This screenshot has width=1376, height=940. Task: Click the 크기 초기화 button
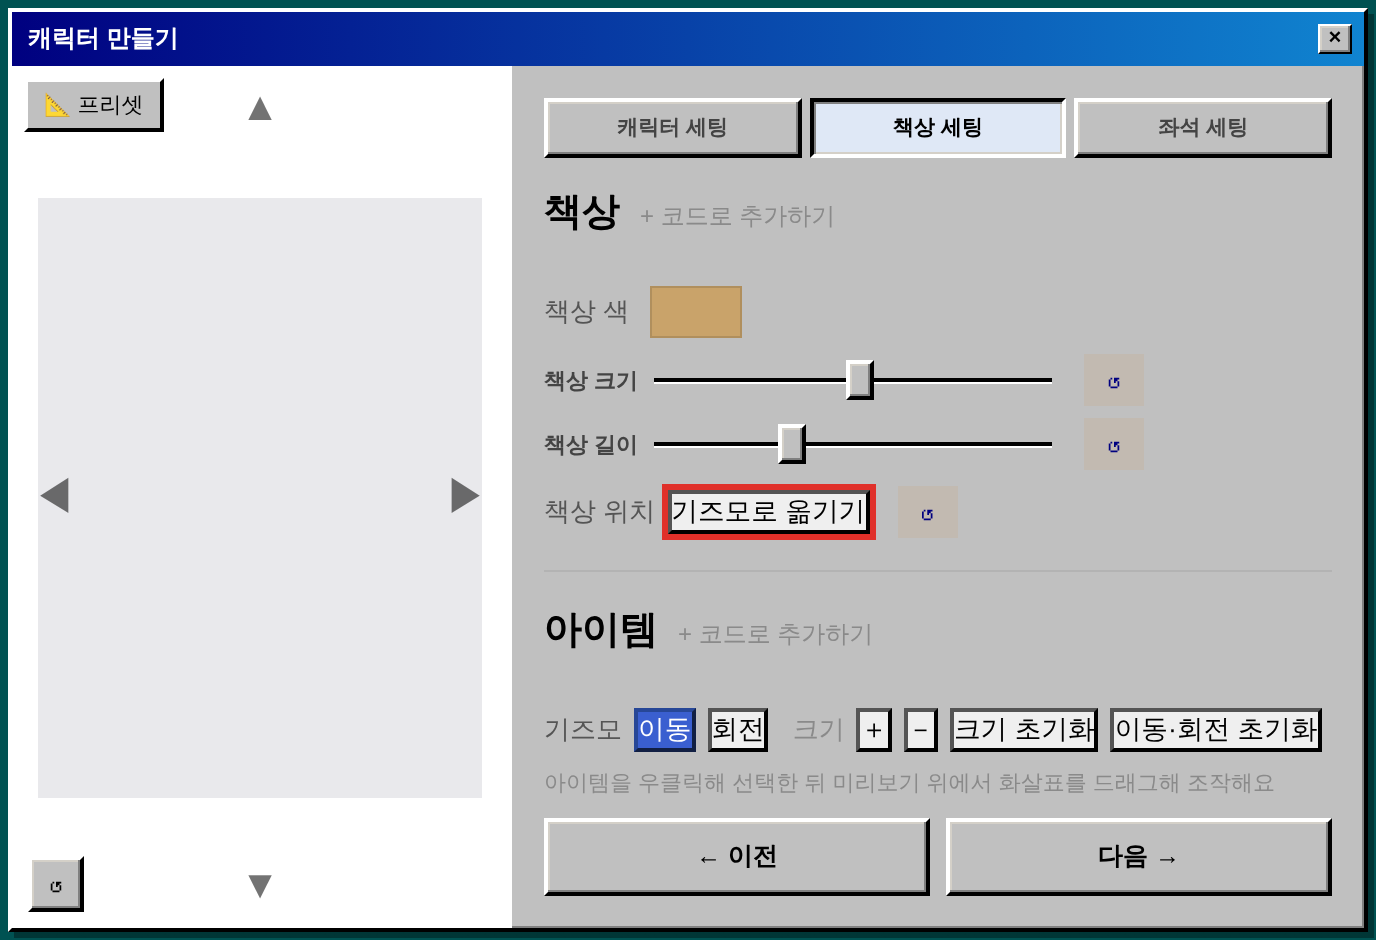(x=1024, y=730)
